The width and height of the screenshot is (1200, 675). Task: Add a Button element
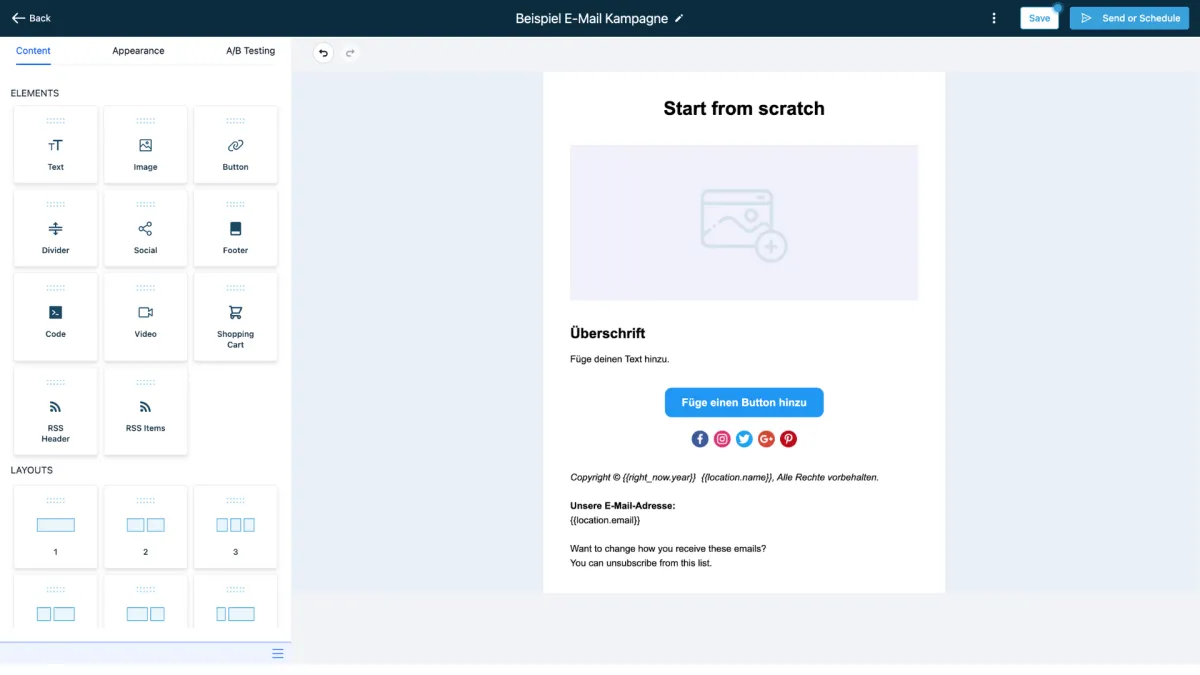[x=235, y=145]
